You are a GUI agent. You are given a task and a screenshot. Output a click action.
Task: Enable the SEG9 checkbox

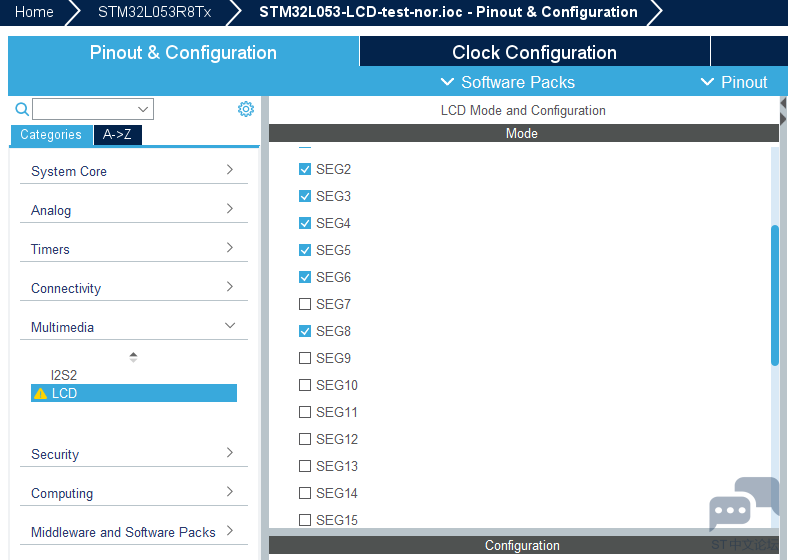(x=305, y=358)
